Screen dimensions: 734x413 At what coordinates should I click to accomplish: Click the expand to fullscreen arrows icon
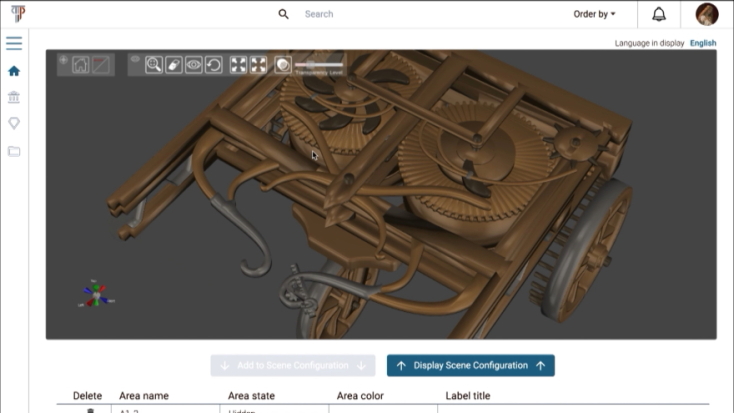238,64
